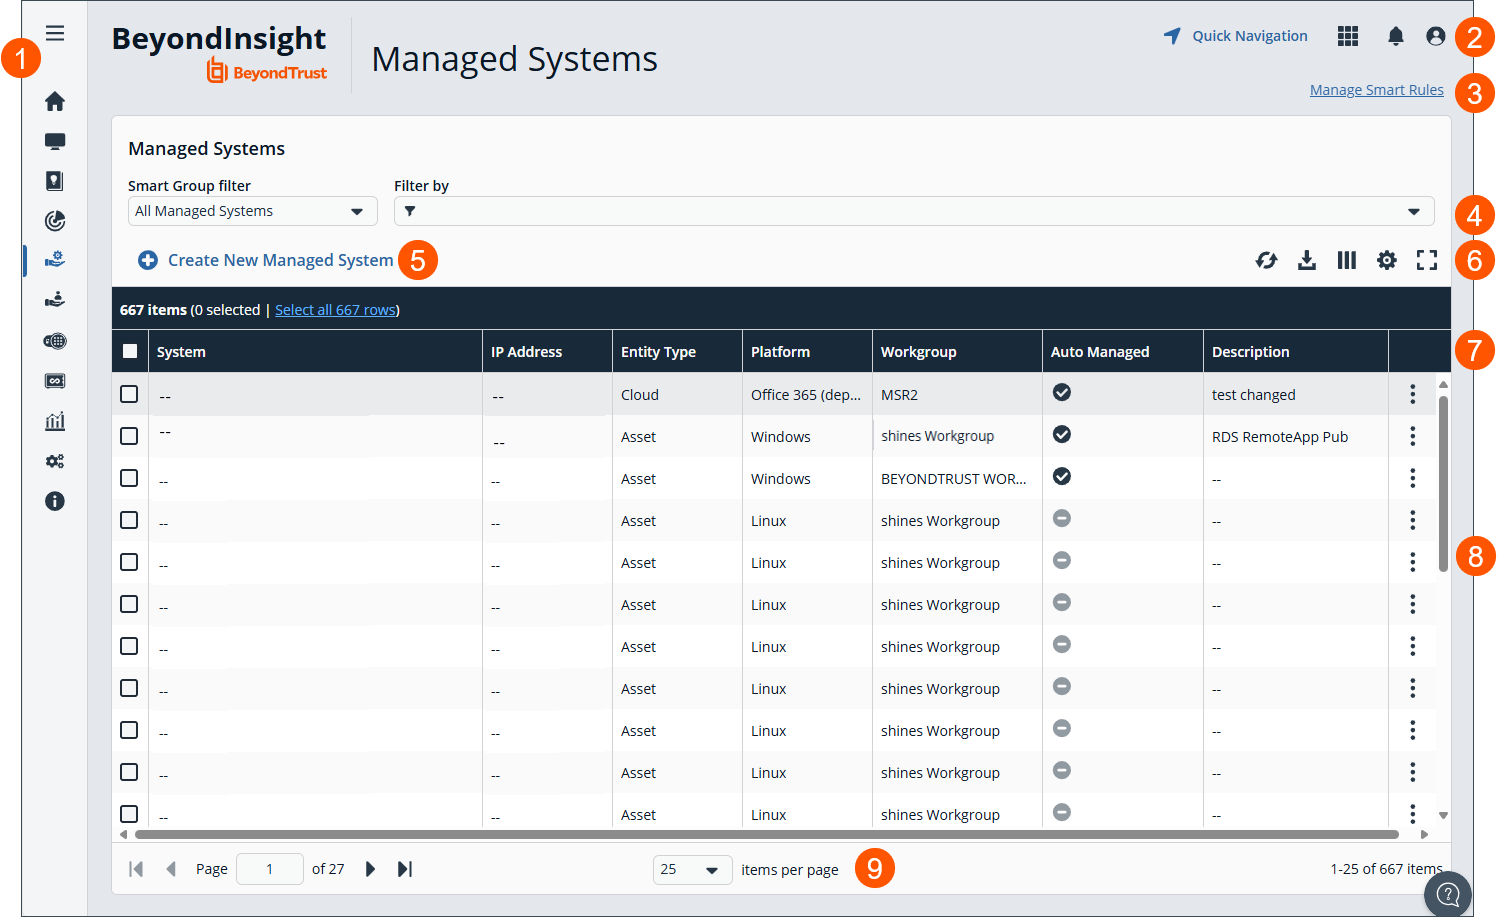Open the user profile icon
The width and height of the screenshot is (1497, 917).
(x=1436, y=36)
